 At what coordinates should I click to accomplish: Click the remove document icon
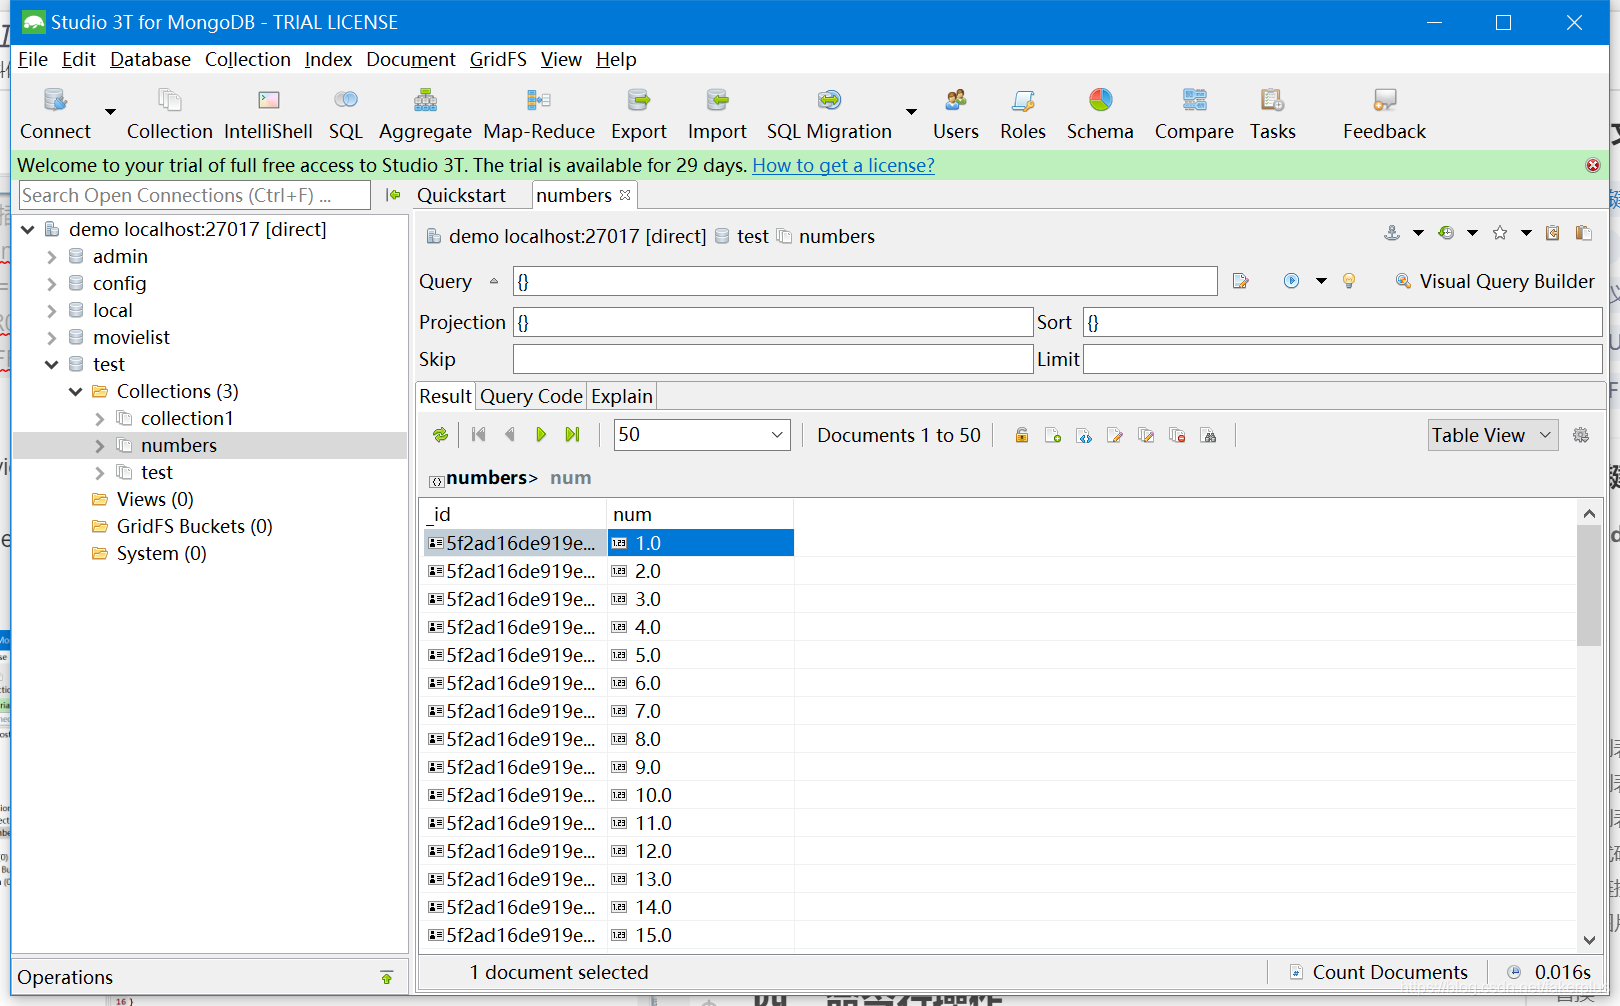point(1177,435)
